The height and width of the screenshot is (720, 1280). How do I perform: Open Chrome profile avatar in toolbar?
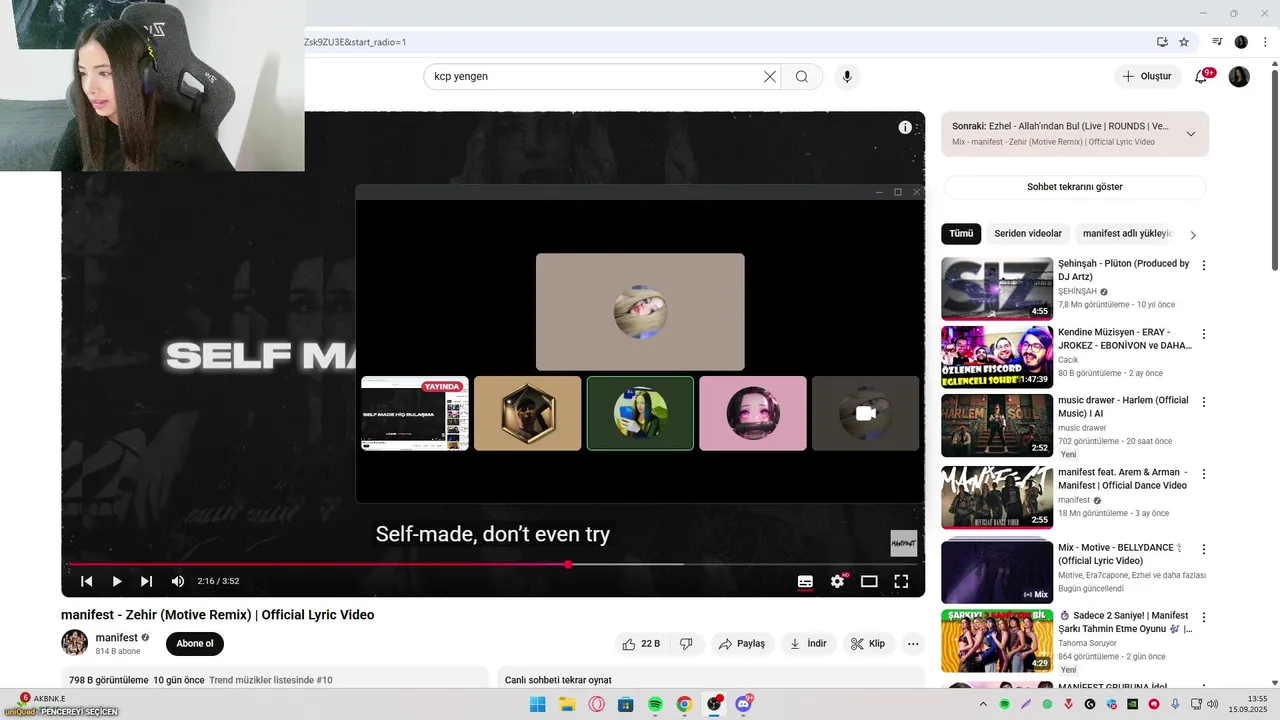(x=1241, y=42)
